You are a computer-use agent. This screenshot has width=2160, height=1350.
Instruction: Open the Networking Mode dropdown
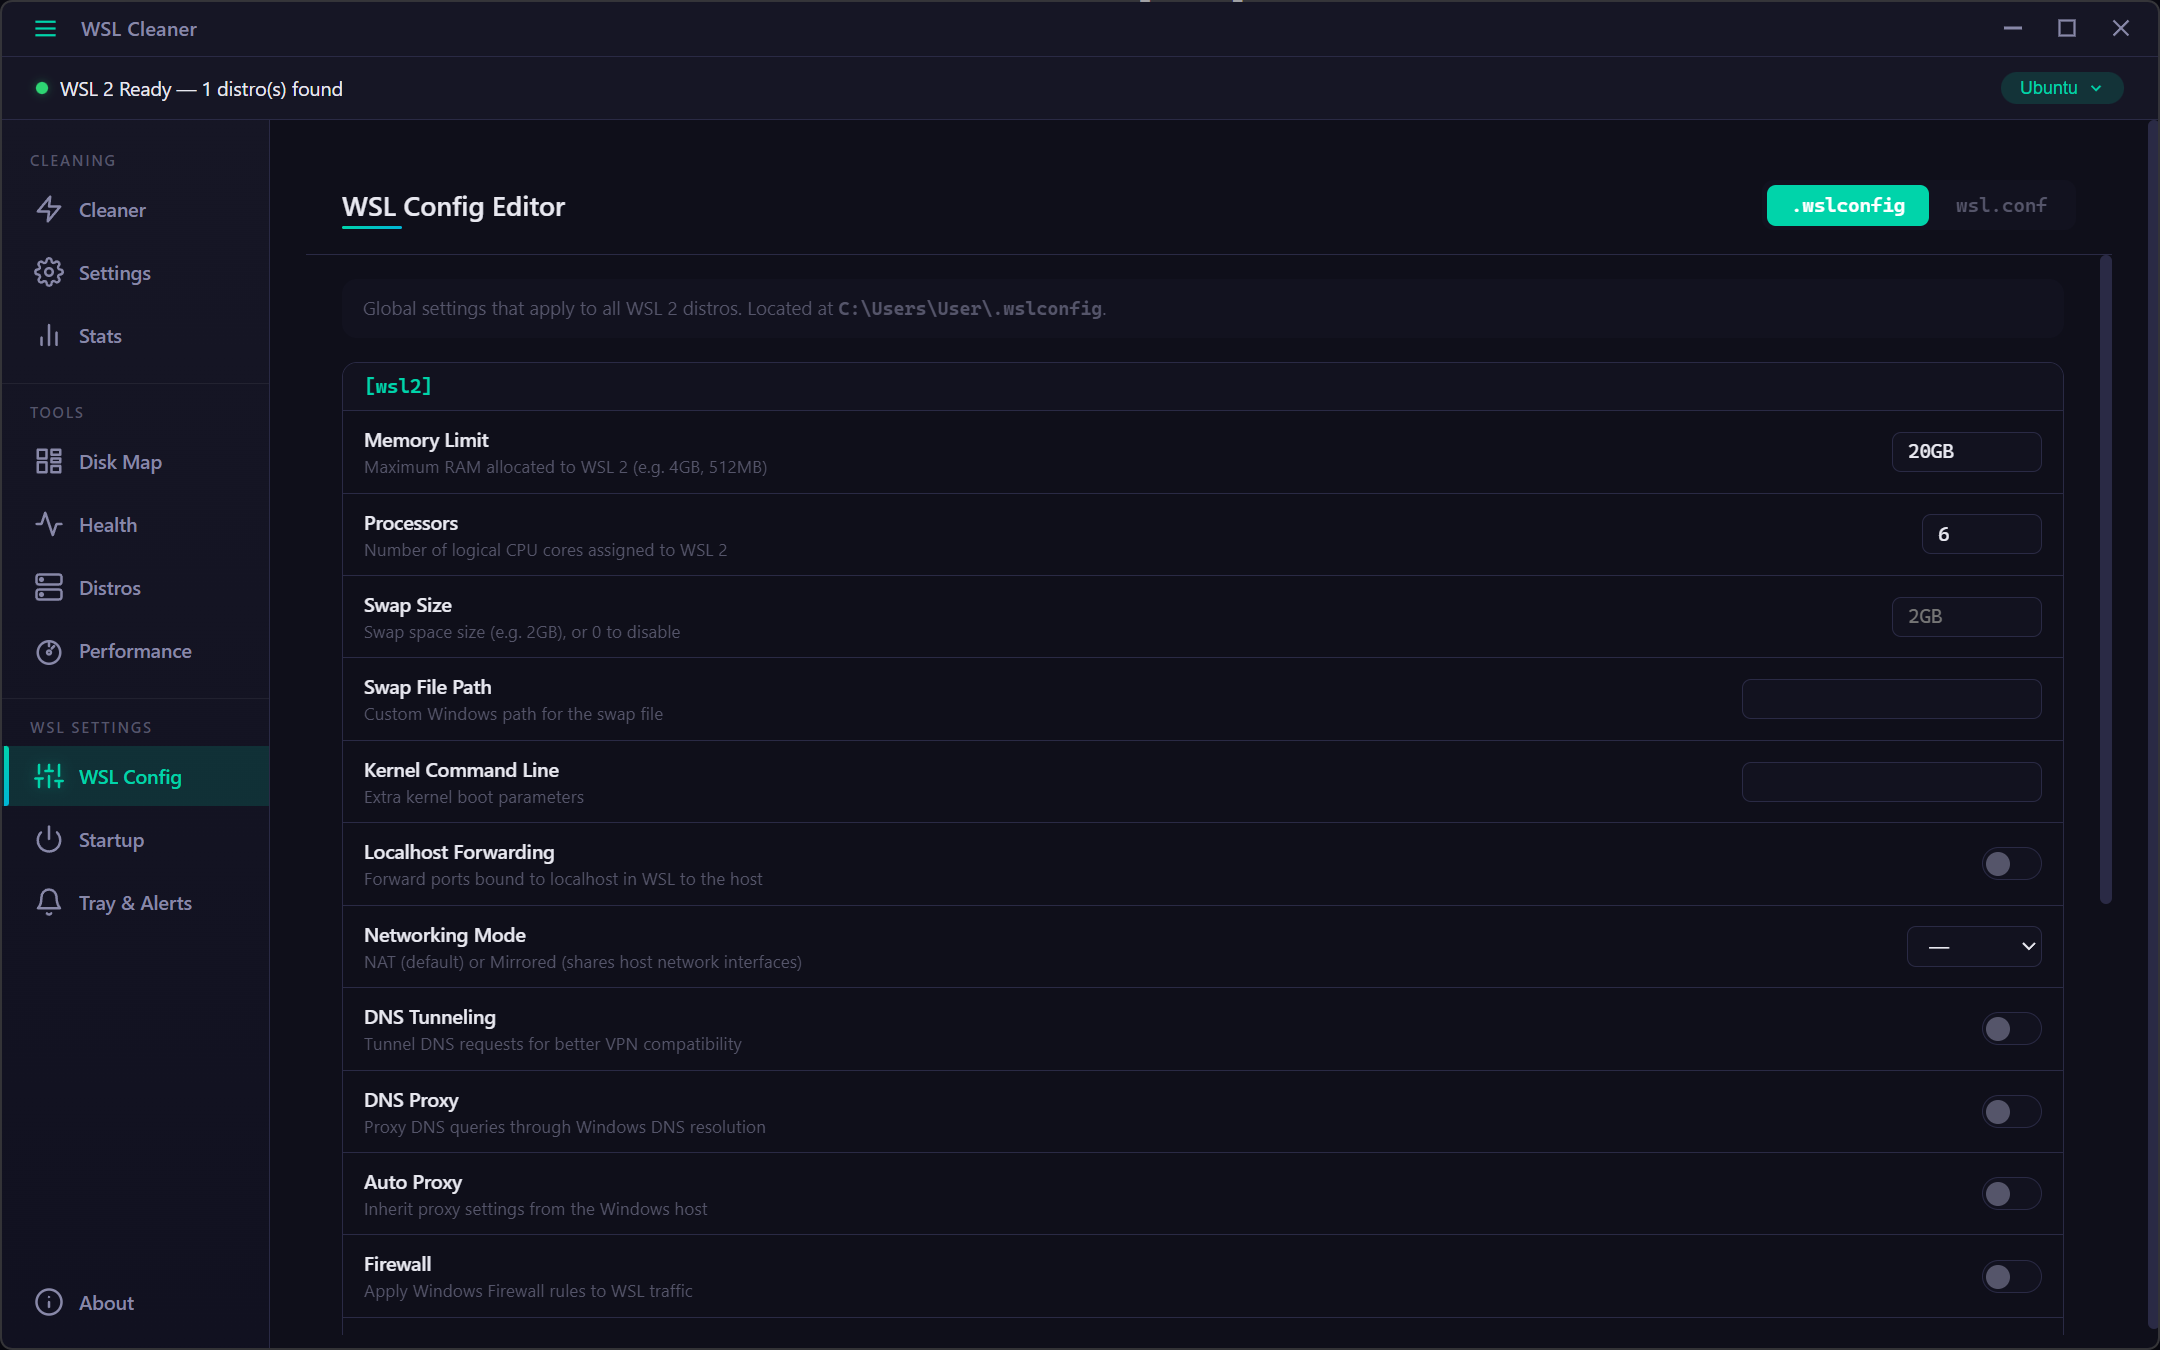pyautogui.click(x=1973, y=946)
